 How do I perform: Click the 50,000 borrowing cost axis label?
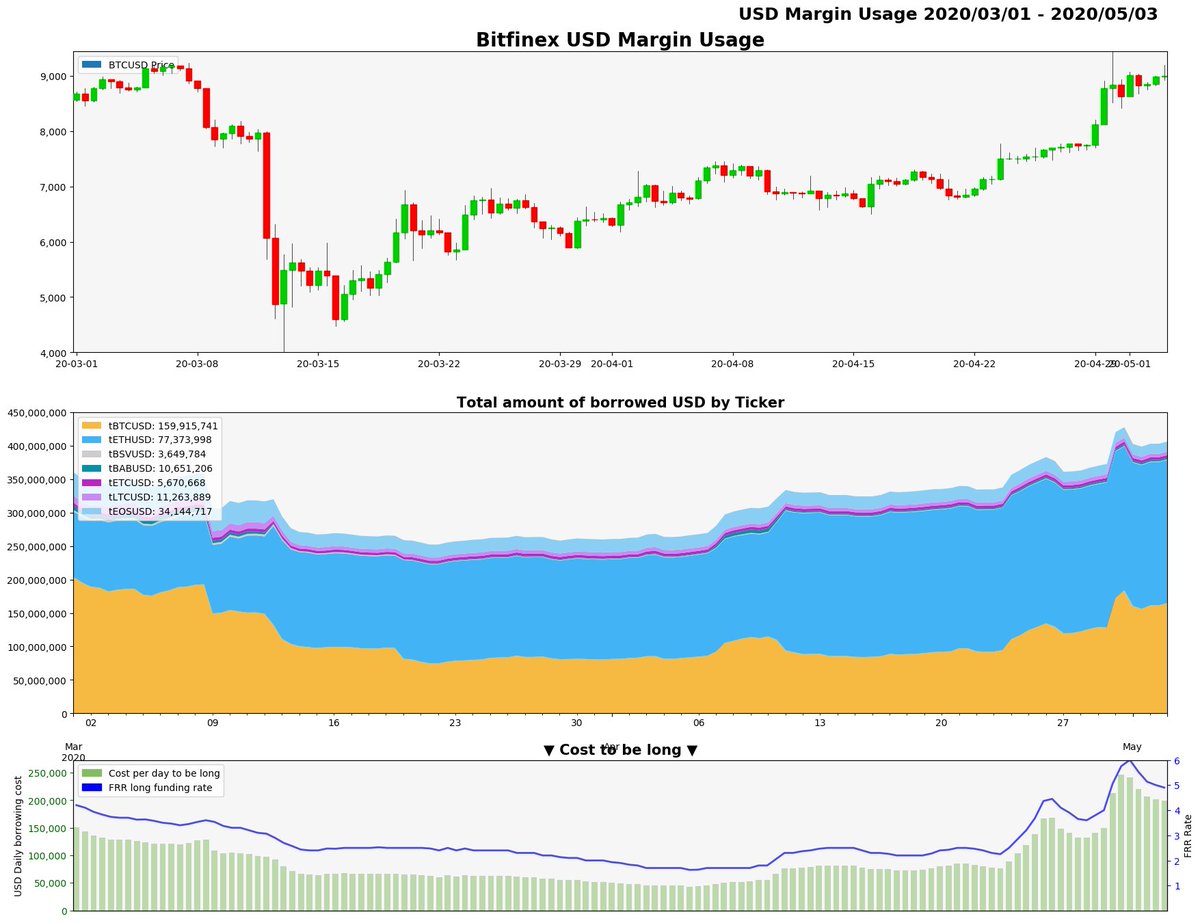[x=48, y=884]
